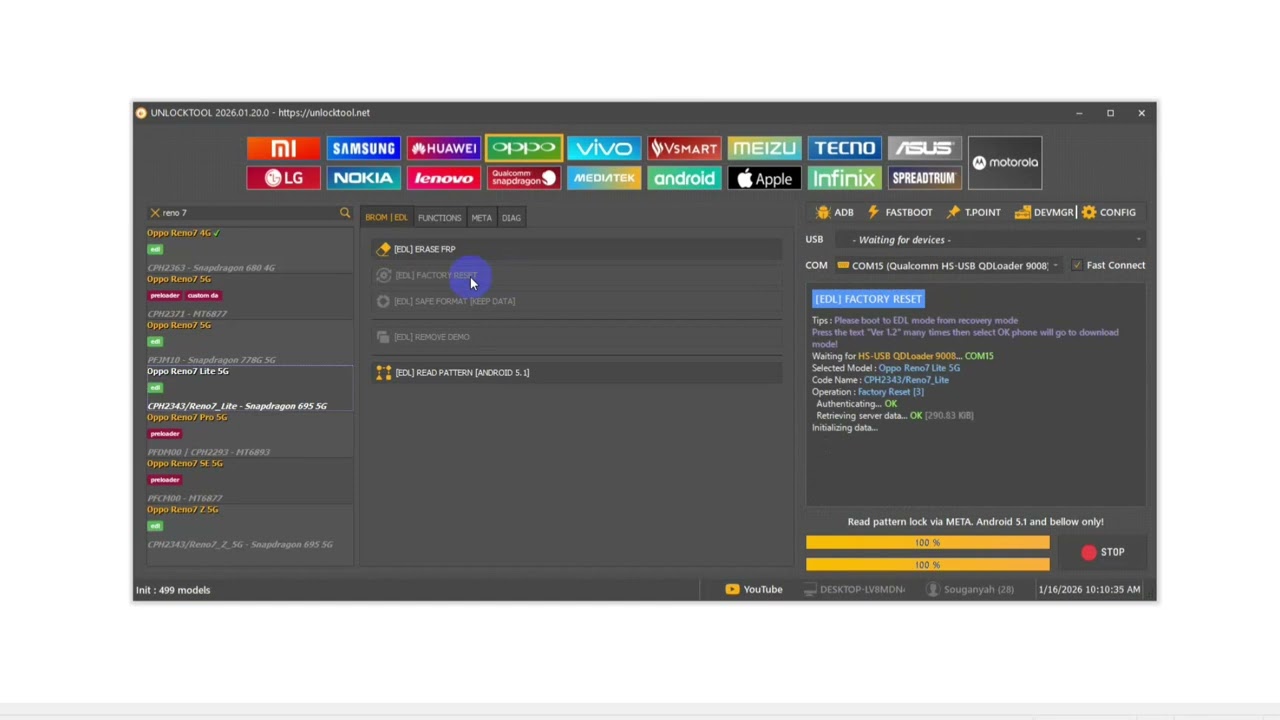Switch to the BROM | EDL tab

coord(386,218)
